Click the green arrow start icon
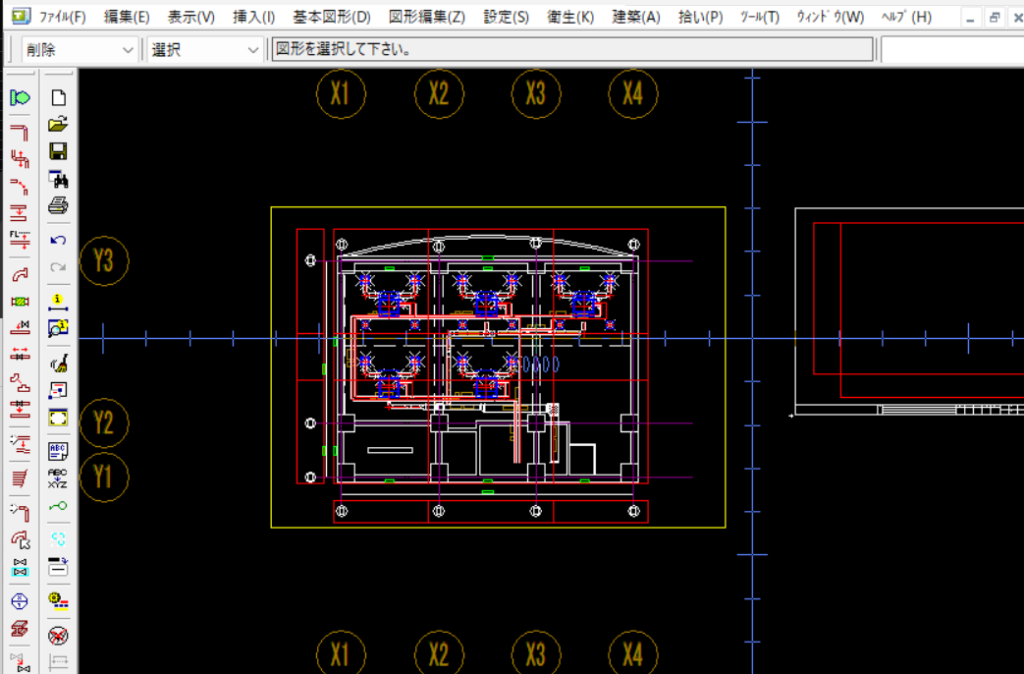1024x674 pixels. [20, 98]
